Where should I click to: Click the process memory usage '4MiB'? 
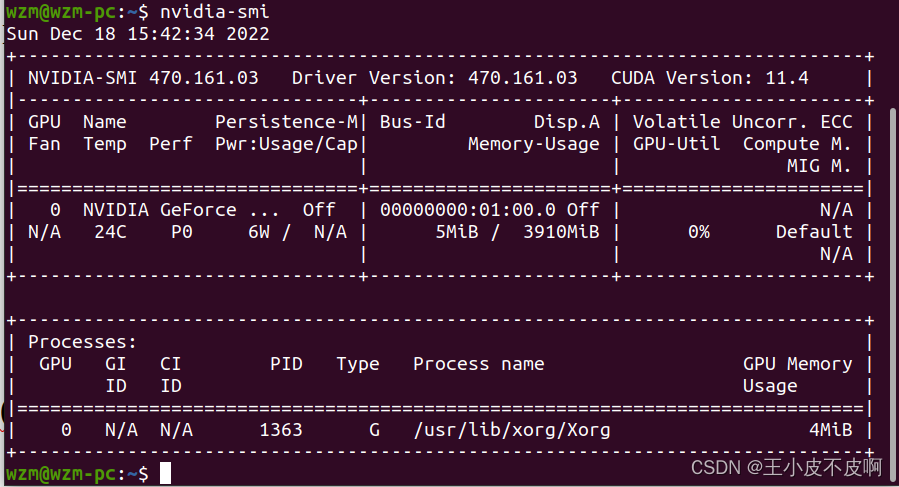pos(831,430)
